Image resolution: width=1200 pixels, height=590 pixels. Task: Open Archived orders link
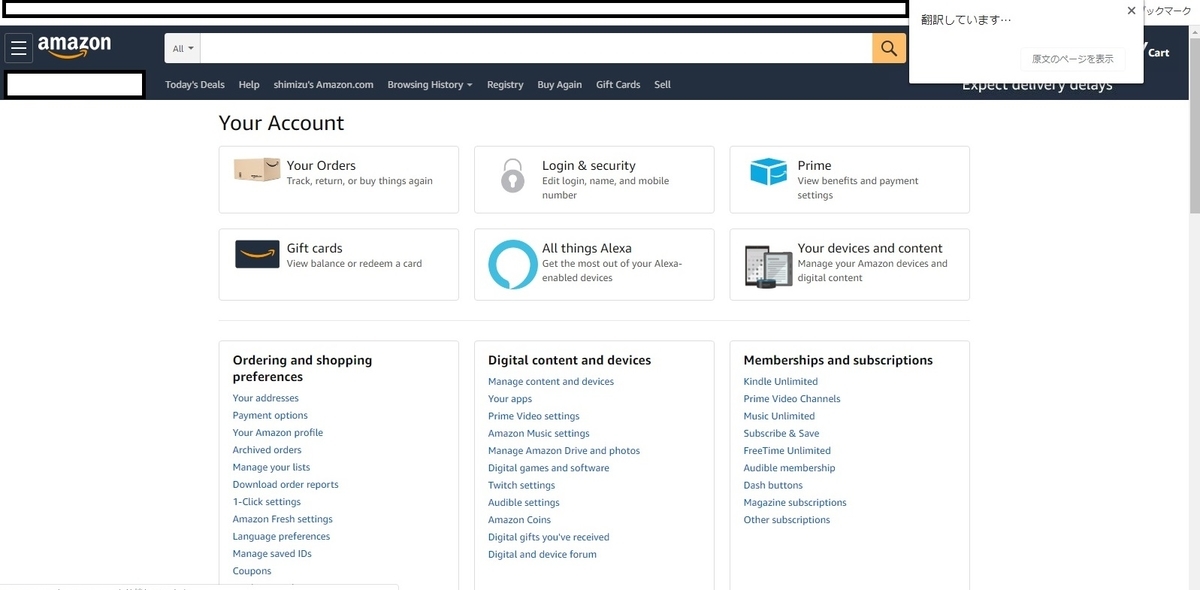click(x=267, y=450)
